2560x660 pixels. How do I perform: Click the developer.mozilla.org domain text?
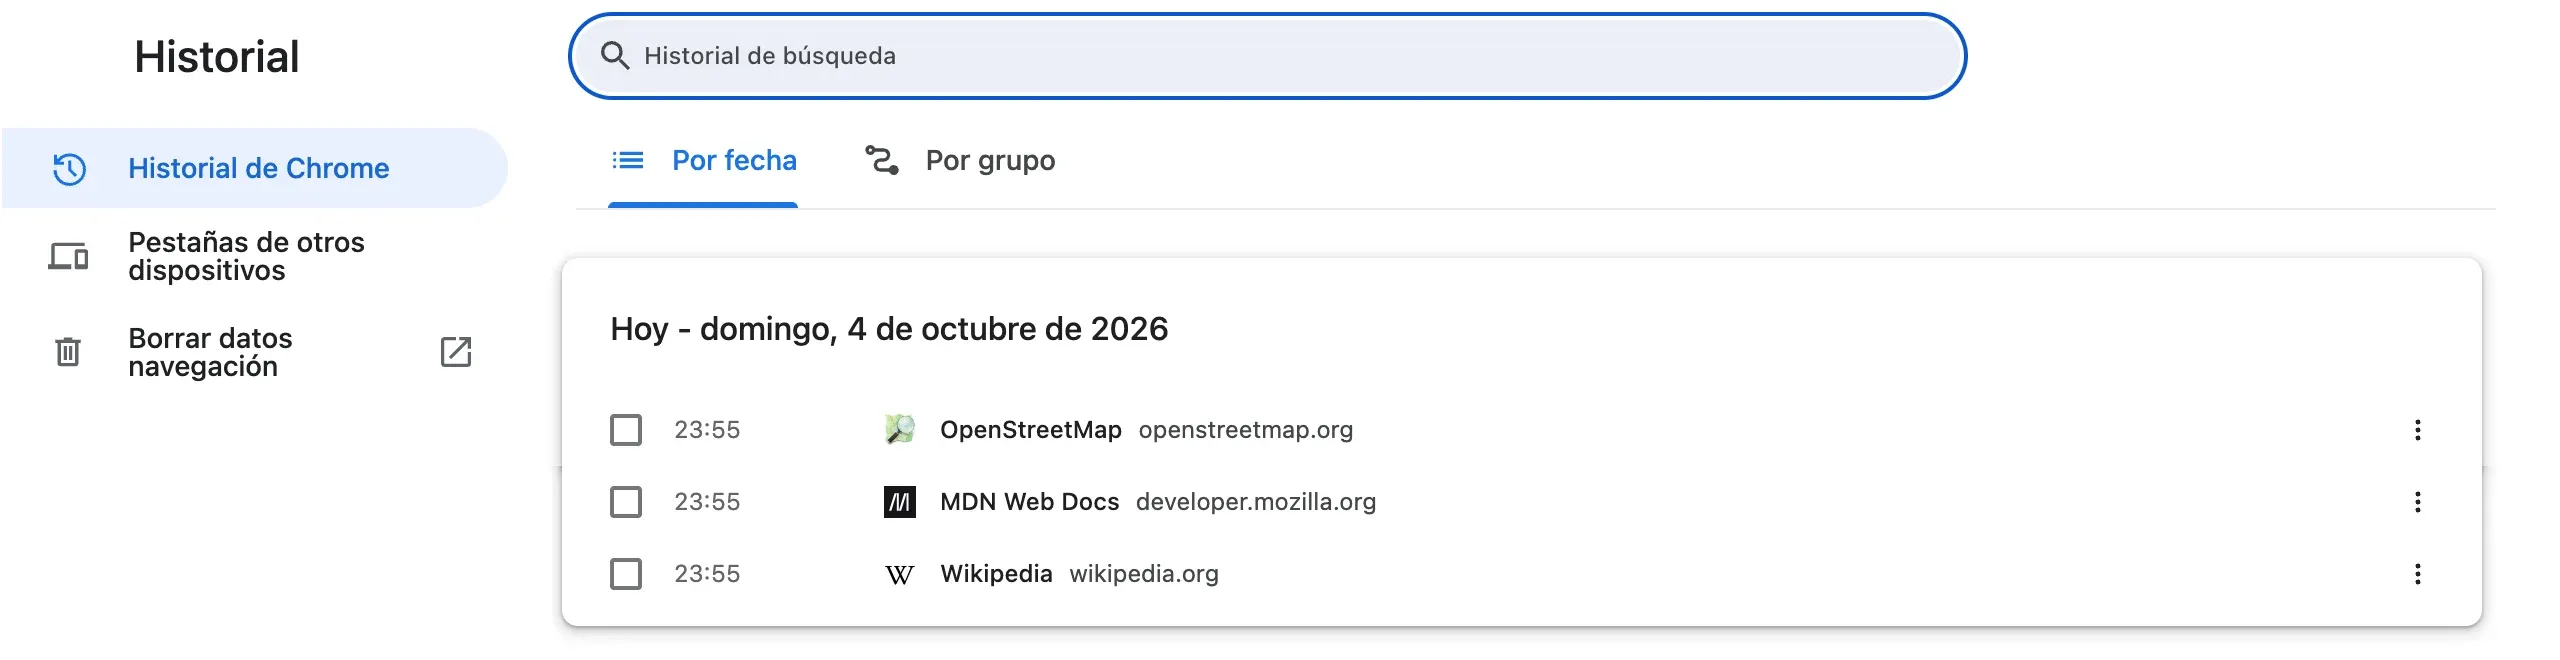(1256, 502)
